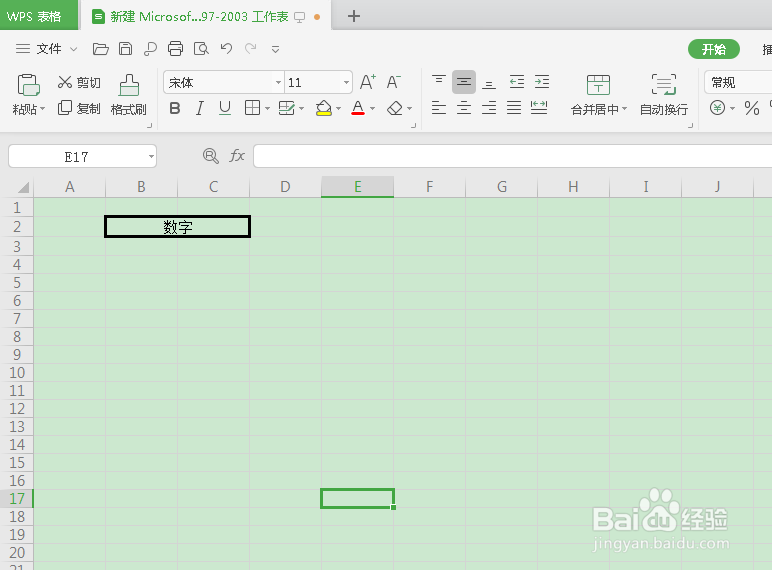Click the formula bar zoom magnifier icon
Screen dimensions: 772x570
[211, 156]
